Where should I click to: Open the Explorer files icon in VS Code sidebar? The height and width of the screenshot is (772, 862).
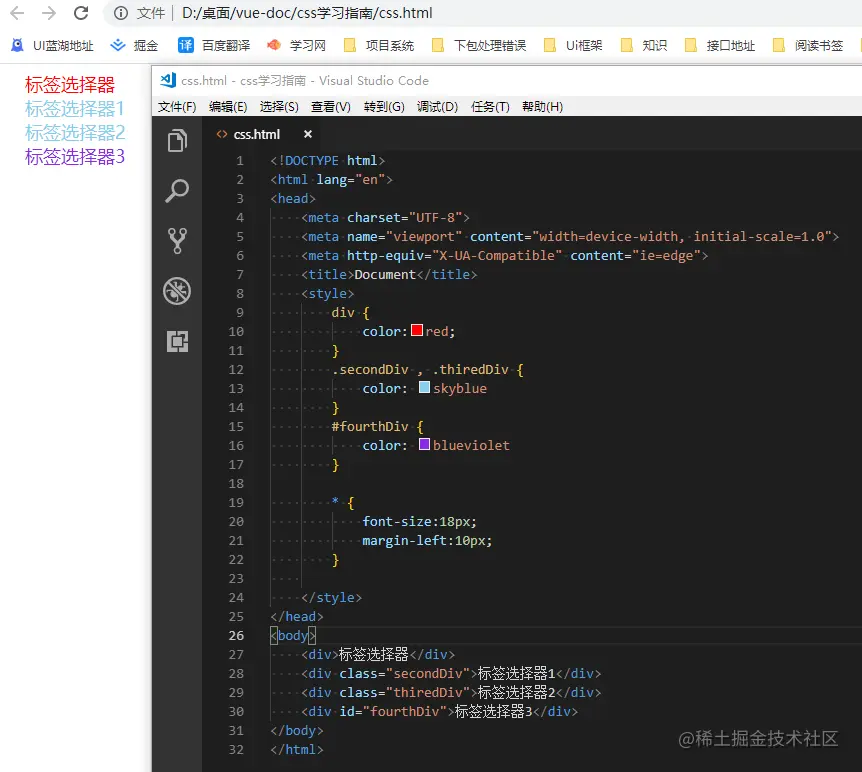click(177, 140)
